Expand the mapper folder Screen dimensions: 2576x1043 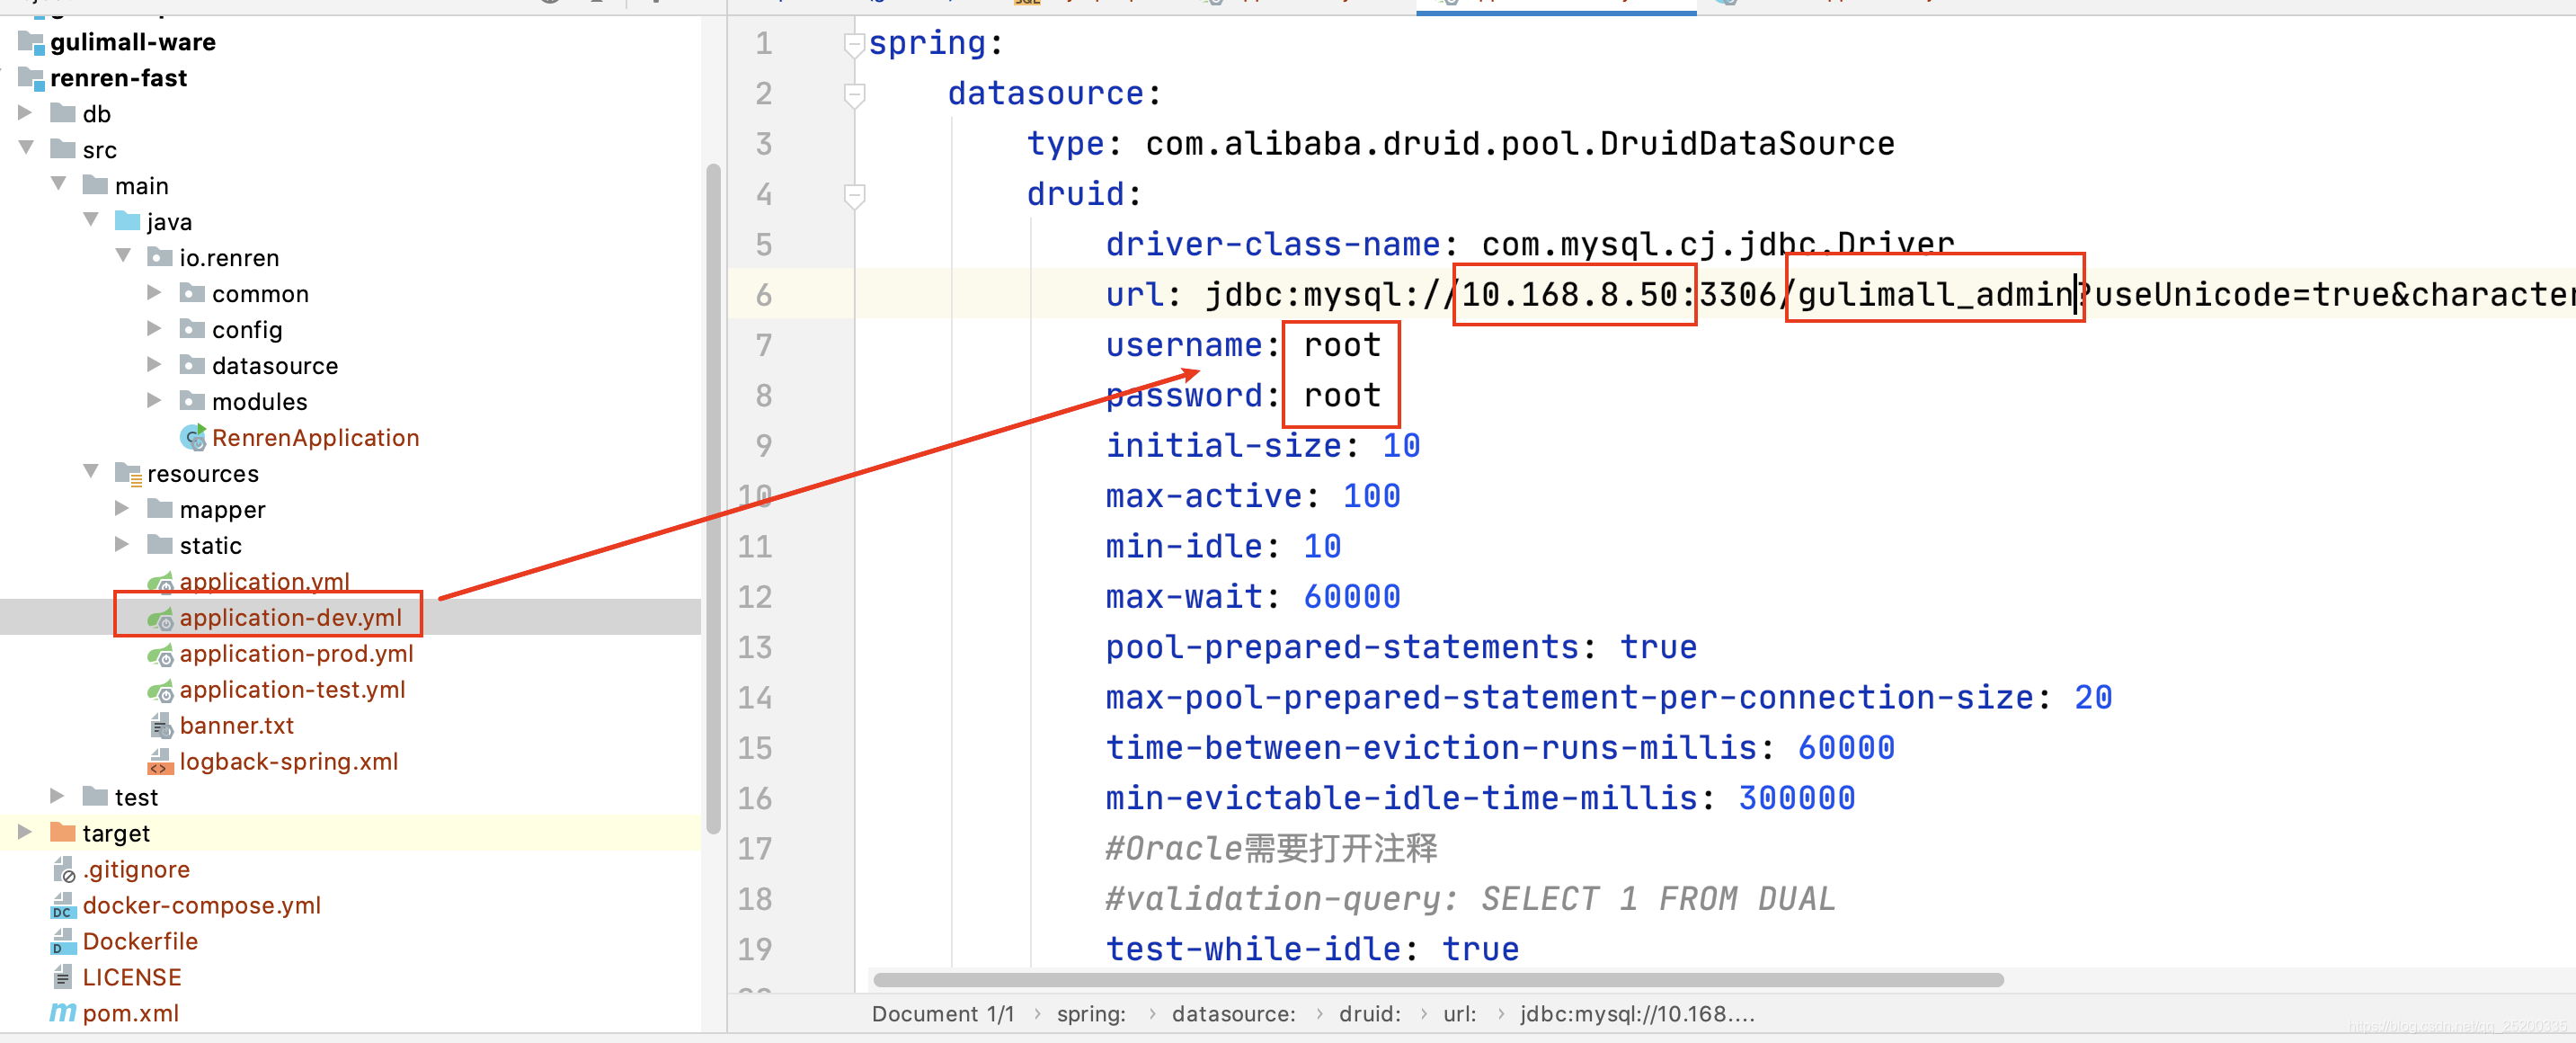point(122,508)
